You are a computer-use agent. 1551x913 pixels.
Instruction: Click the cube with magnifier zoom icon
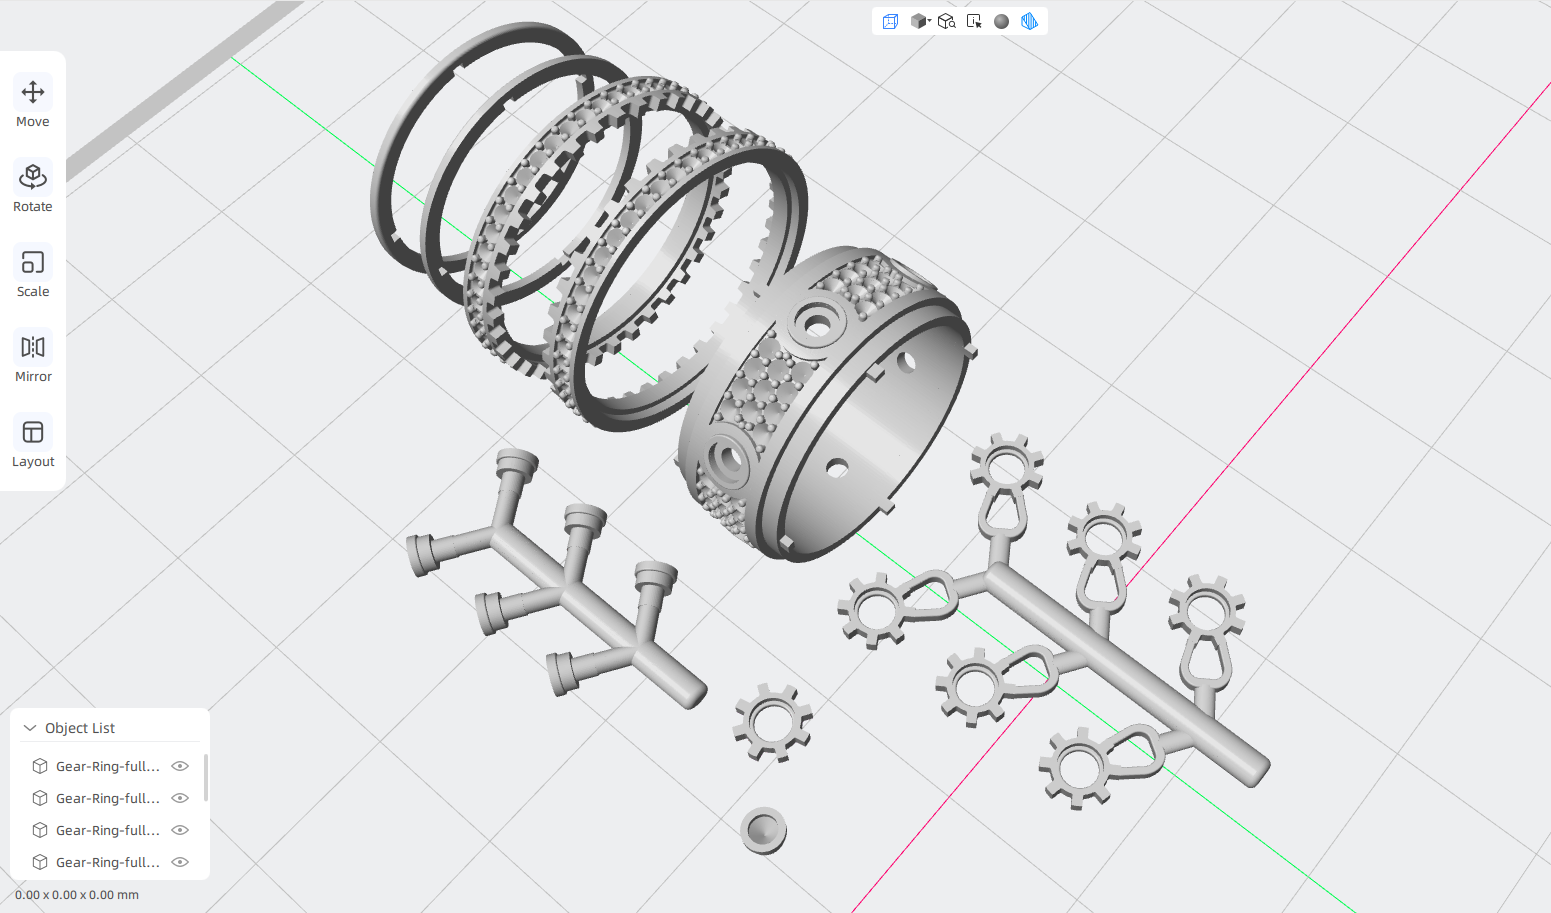pos(947,21)
